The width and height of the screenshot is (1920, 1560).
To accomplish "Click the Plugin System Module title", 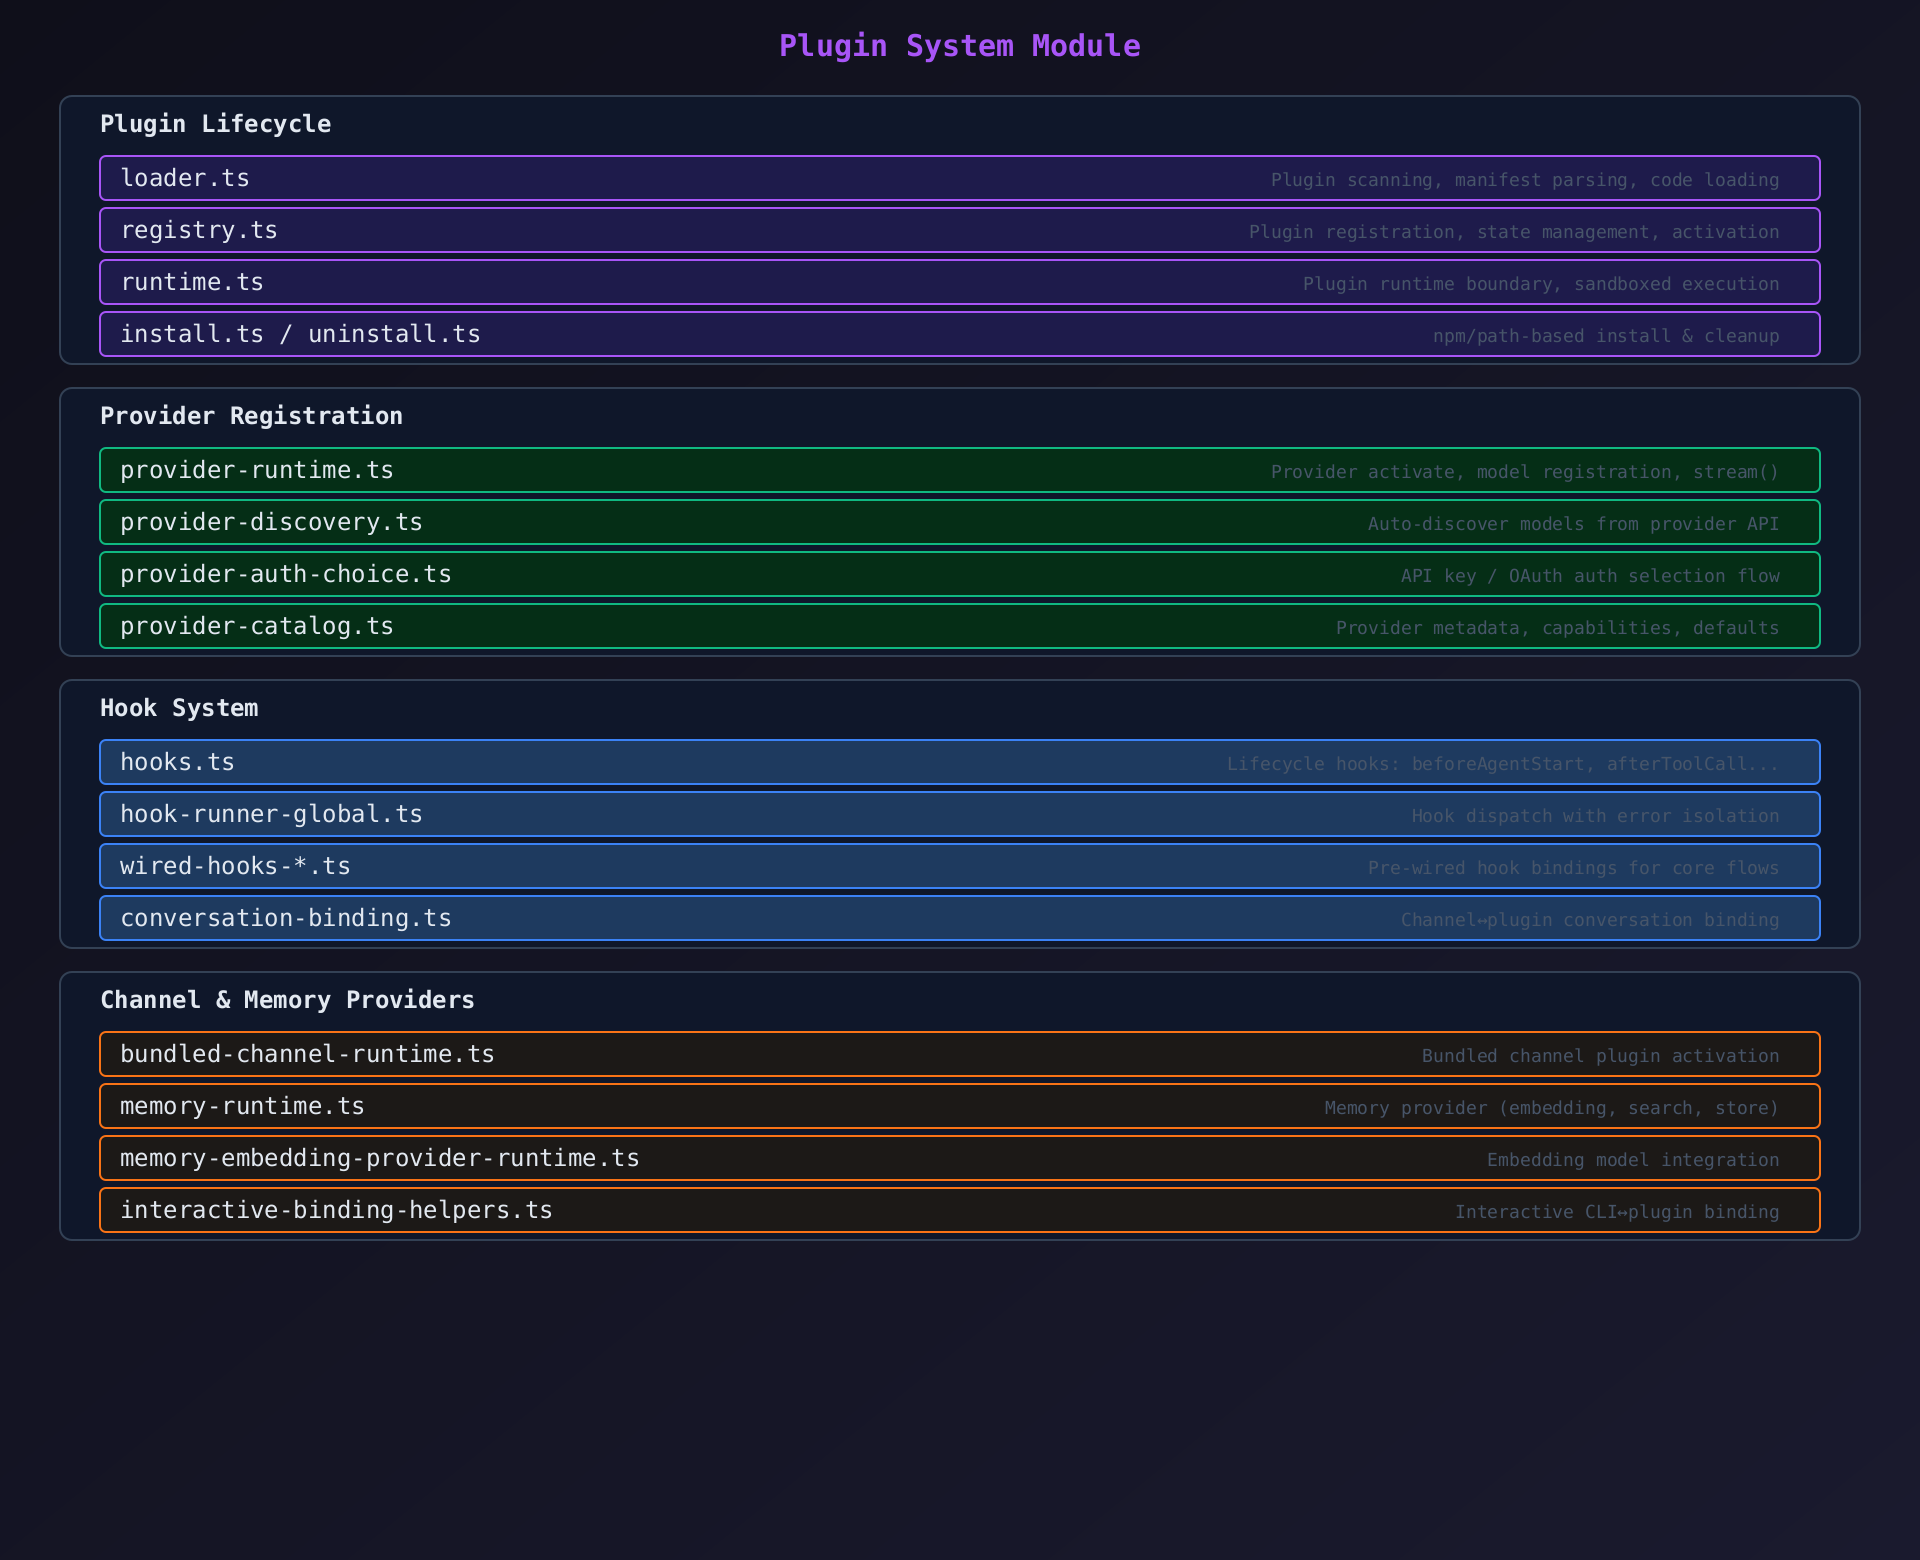I will (x=959, y=46).
